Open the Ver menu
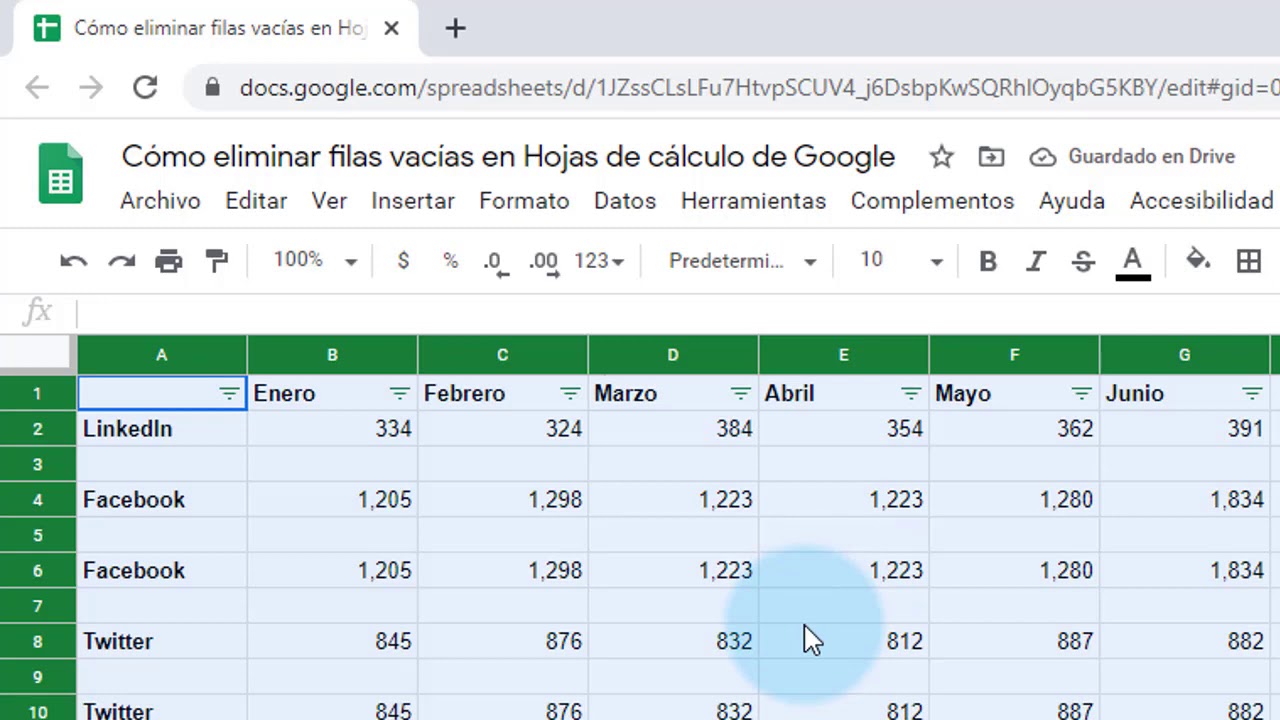The height and width of the screenshot is (720, 1280). (329, 201)
